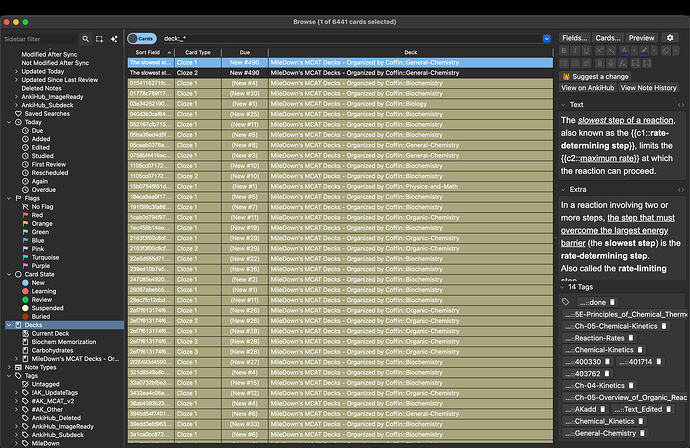Click View on AnkiHub button
Viewport: 690px width, 448px height.
(587, 88)
